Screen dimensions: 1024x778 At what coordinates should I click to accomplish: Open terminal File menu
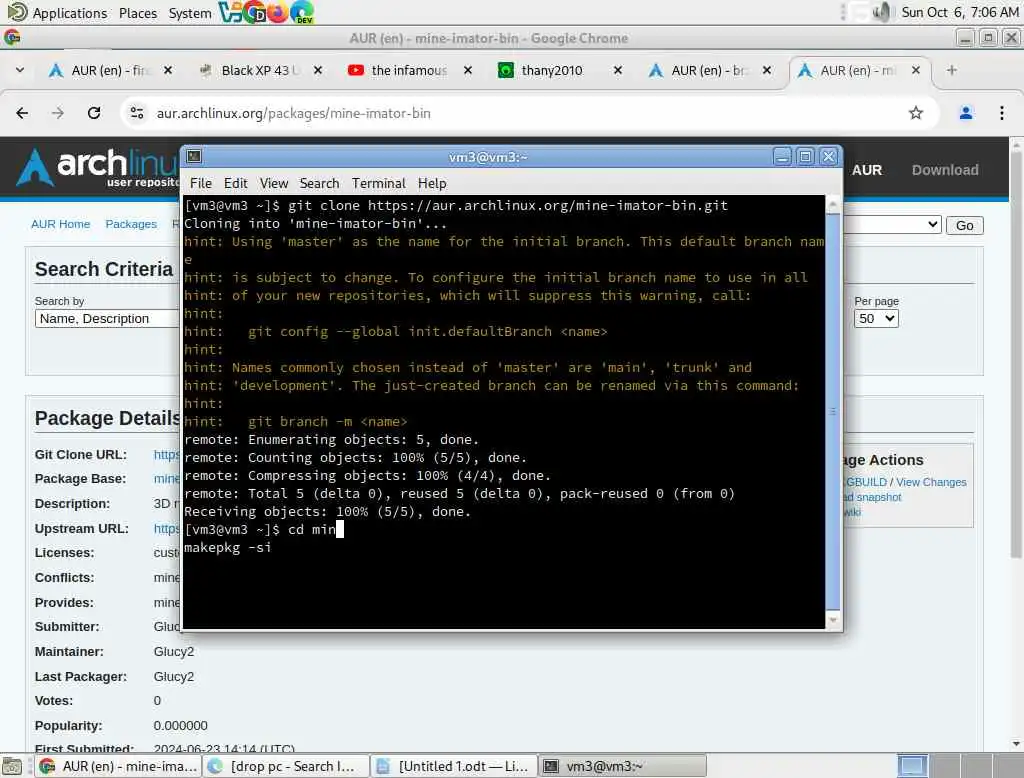click(x=200, y=183)
